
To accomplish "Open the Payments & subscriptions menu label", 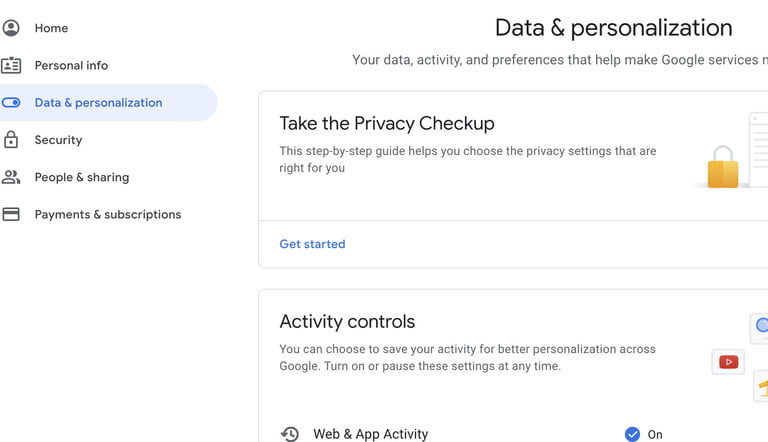I will 108,214.
